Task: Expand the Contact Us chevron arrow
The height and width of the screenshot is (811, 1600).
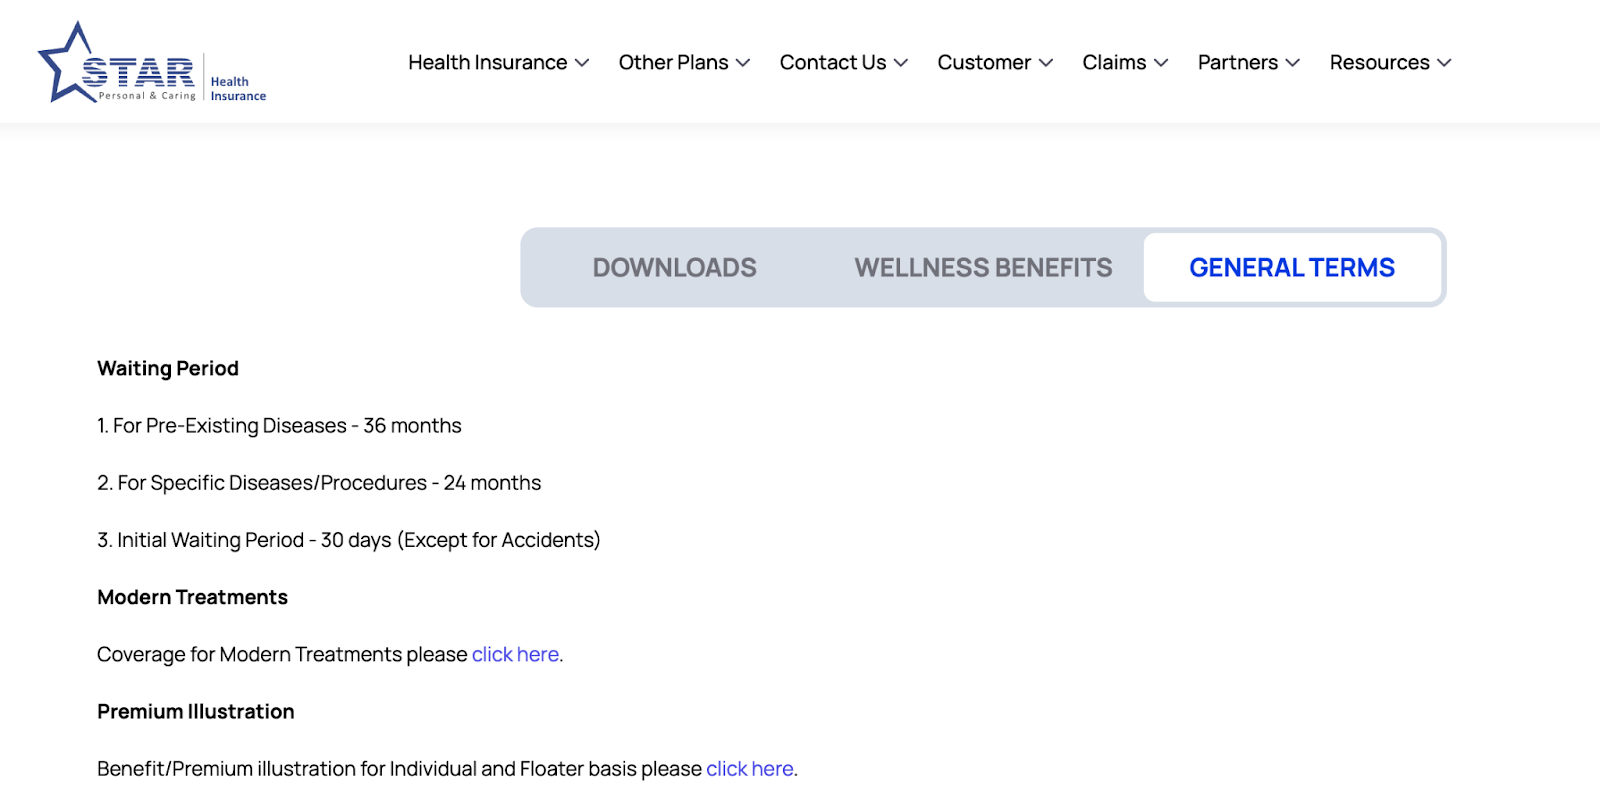Action: 901,63
